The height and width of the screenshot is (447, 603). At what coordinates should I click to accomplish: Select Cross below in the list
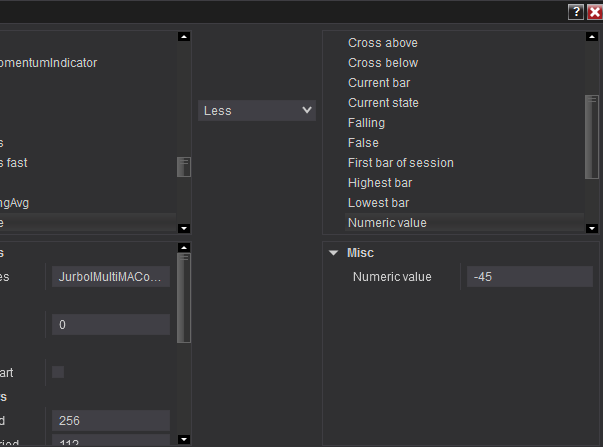[x=383, y=63]
